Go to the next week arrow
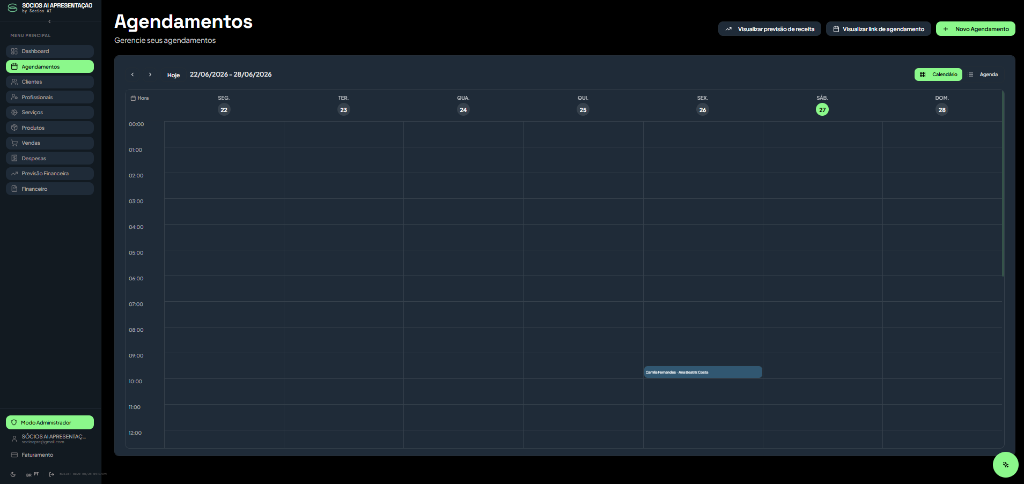1024x484 pixels. point(150,74)
